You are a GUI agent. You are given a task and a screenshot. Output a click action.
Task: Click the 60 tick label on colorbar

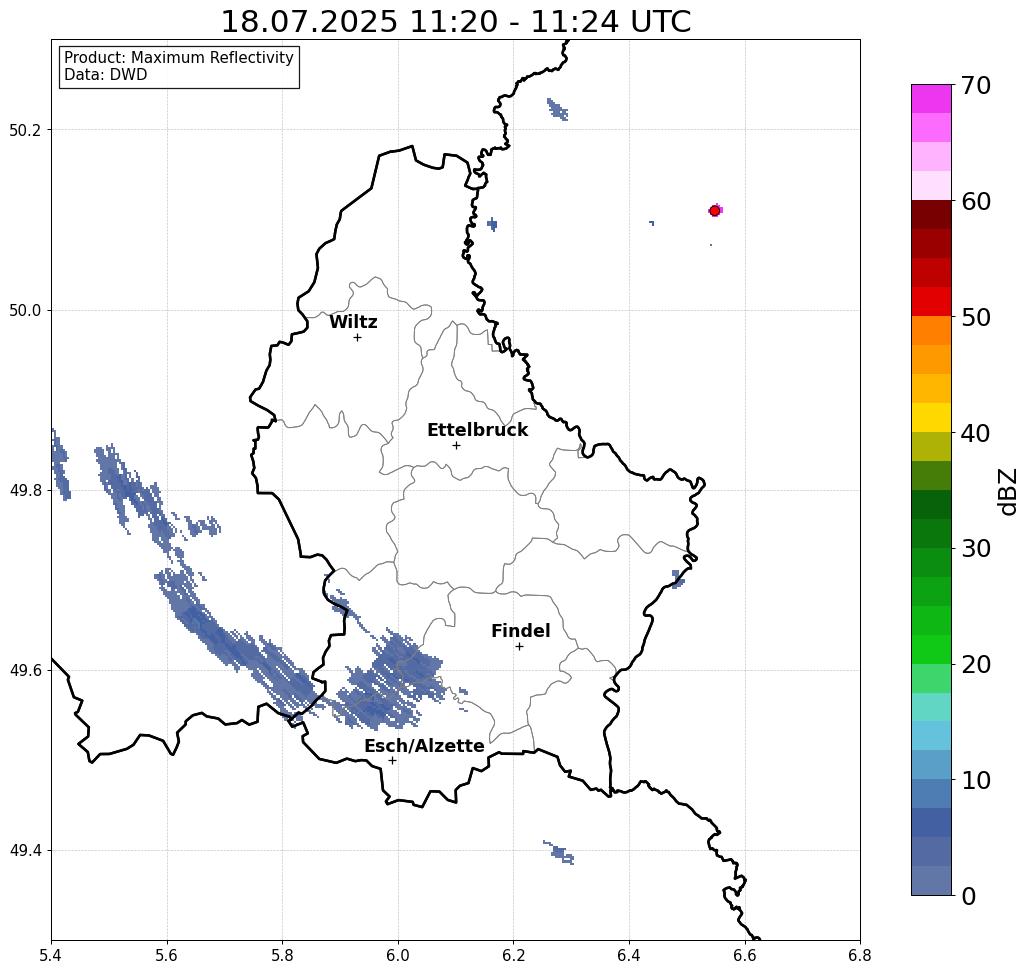coord(976,201)
